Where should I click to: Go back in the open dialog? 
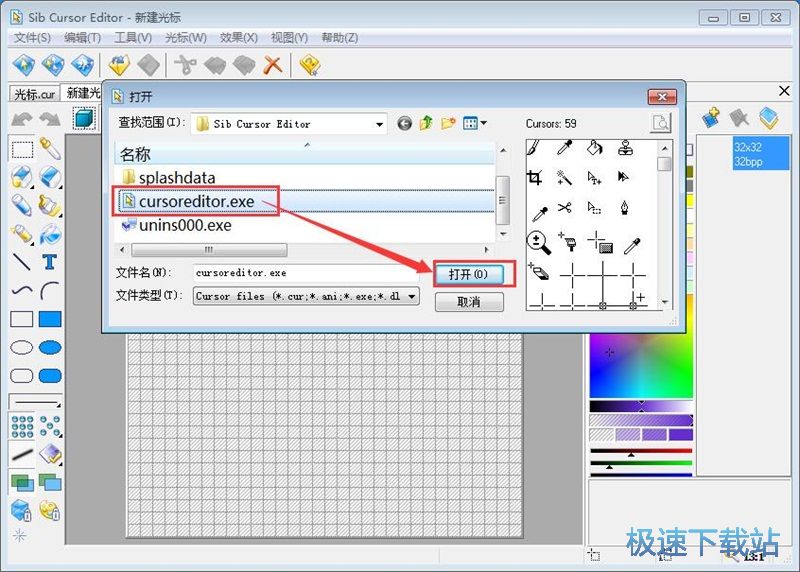tap(405, 123)
